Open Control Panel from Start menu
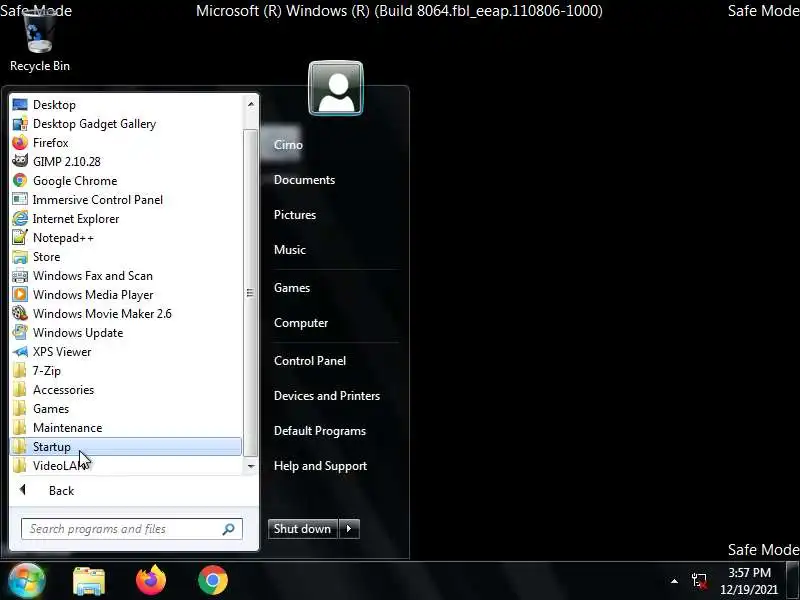This screenshot has width=800, height=600. click(310, 361)
